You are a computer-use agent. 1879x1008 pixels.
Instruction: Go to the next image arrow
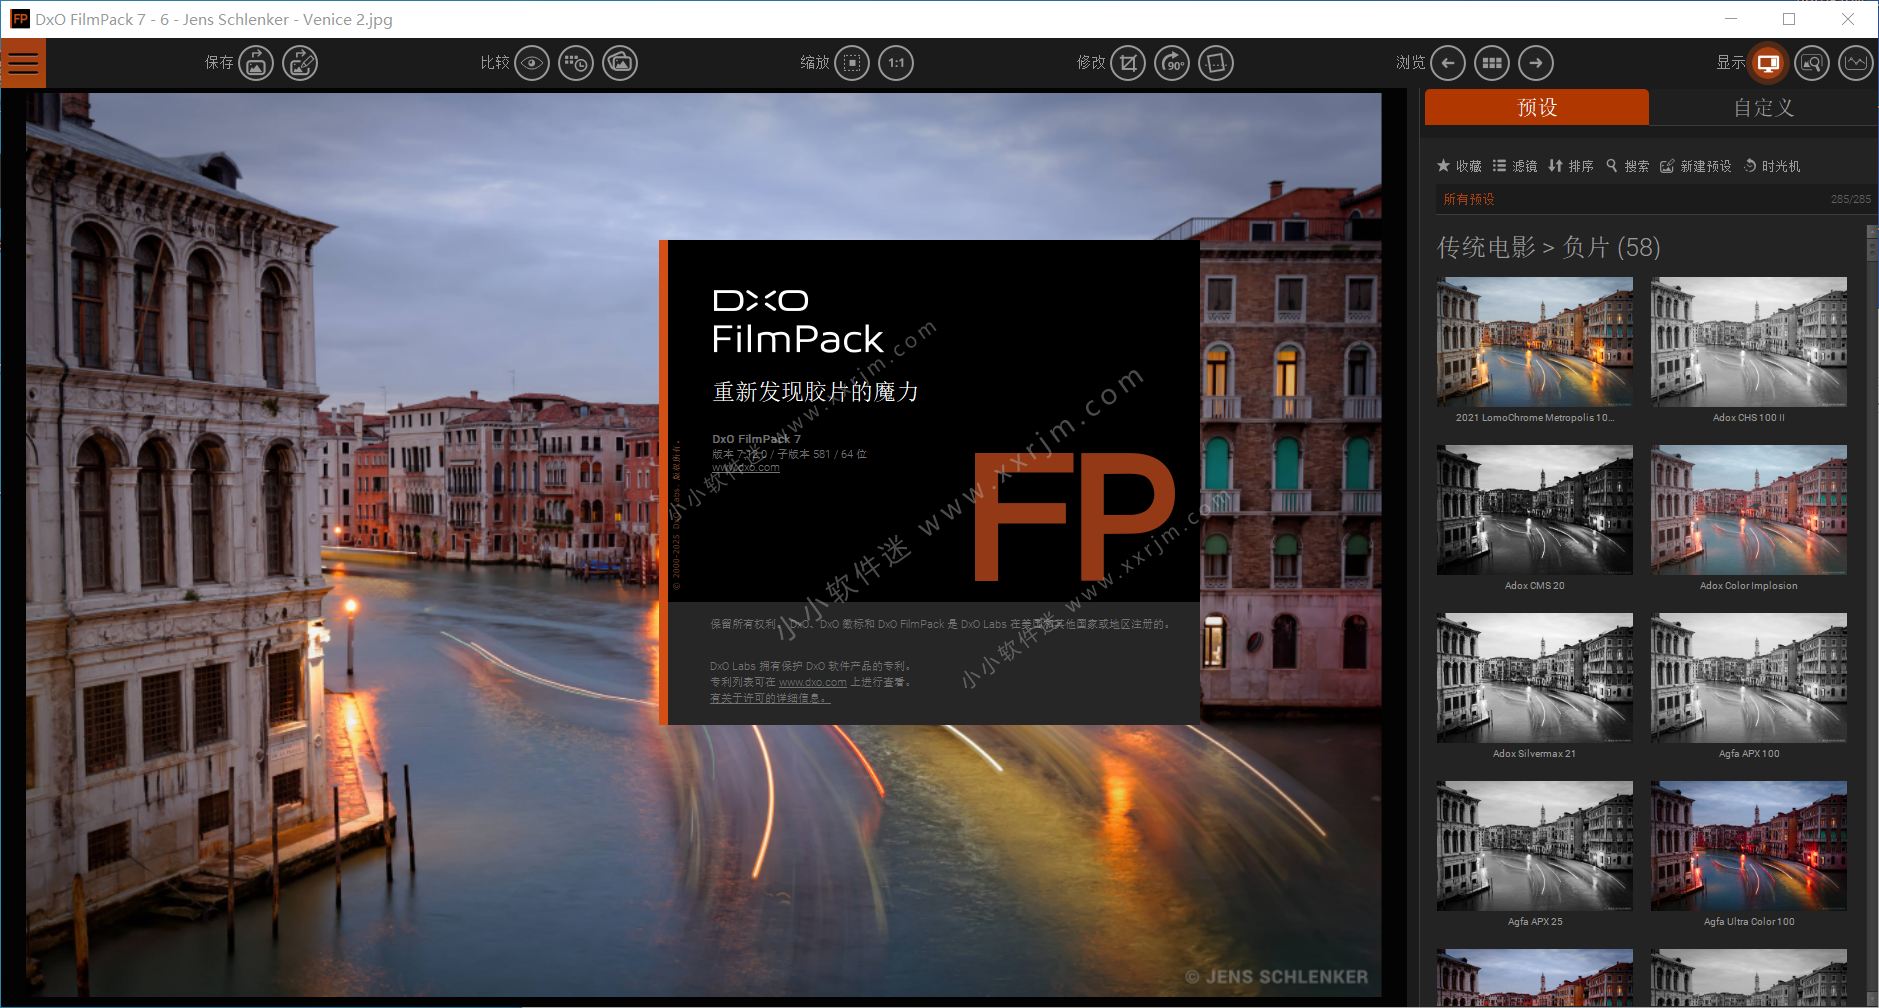pos(1535,63)
